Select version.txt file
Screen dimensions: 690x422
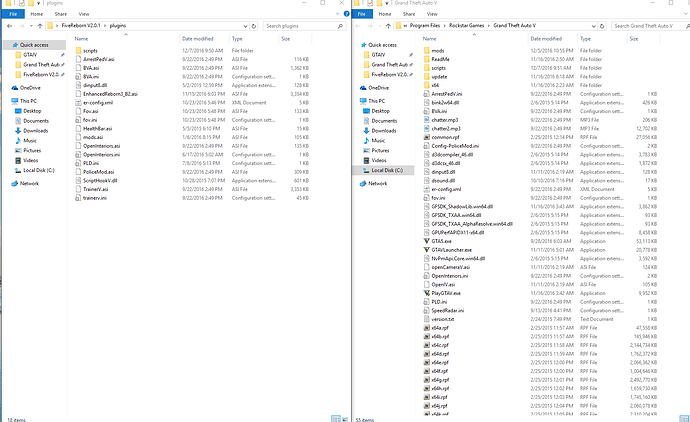(x=442, y=319)
